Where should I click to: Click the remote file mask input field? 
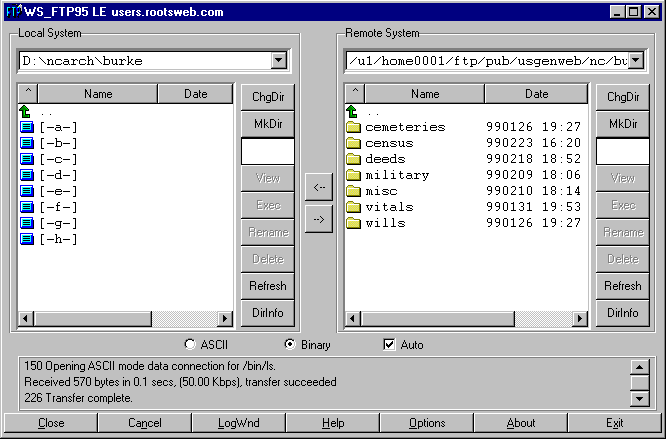tap(622, 151)
